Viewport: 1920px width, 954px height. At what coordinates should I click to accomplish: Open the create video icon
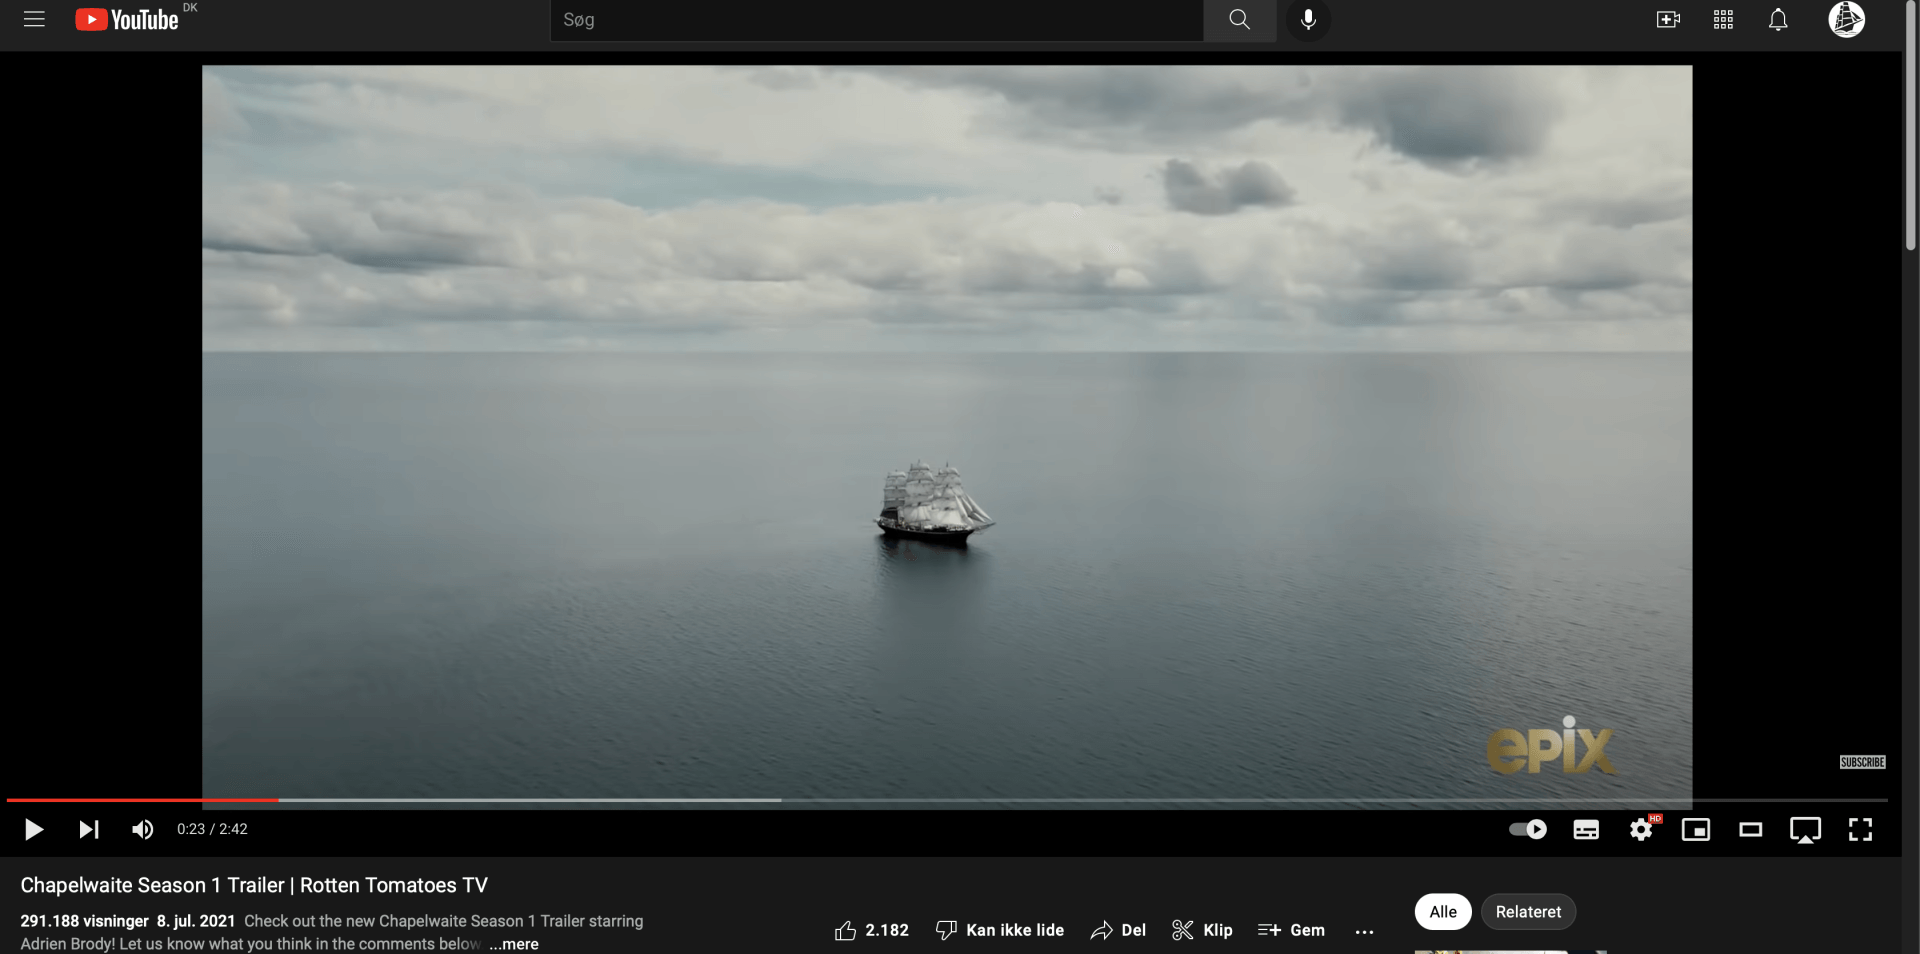point(1668,20)
